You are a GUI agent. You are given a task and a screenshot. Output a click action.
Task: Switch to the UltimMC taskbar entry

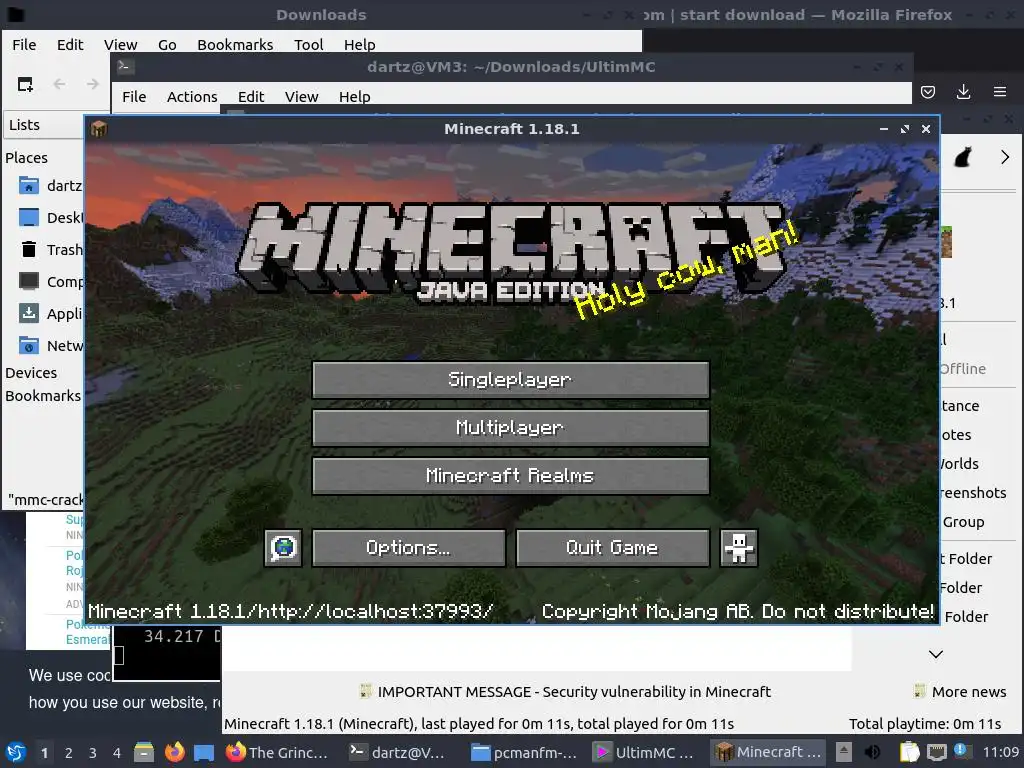(645, 752)
